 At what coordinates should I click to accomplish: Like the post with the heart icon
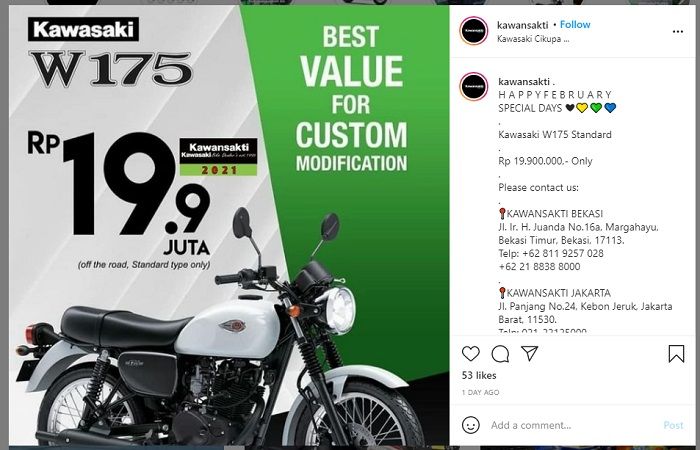pyautogui.click(x=471, y=354)
